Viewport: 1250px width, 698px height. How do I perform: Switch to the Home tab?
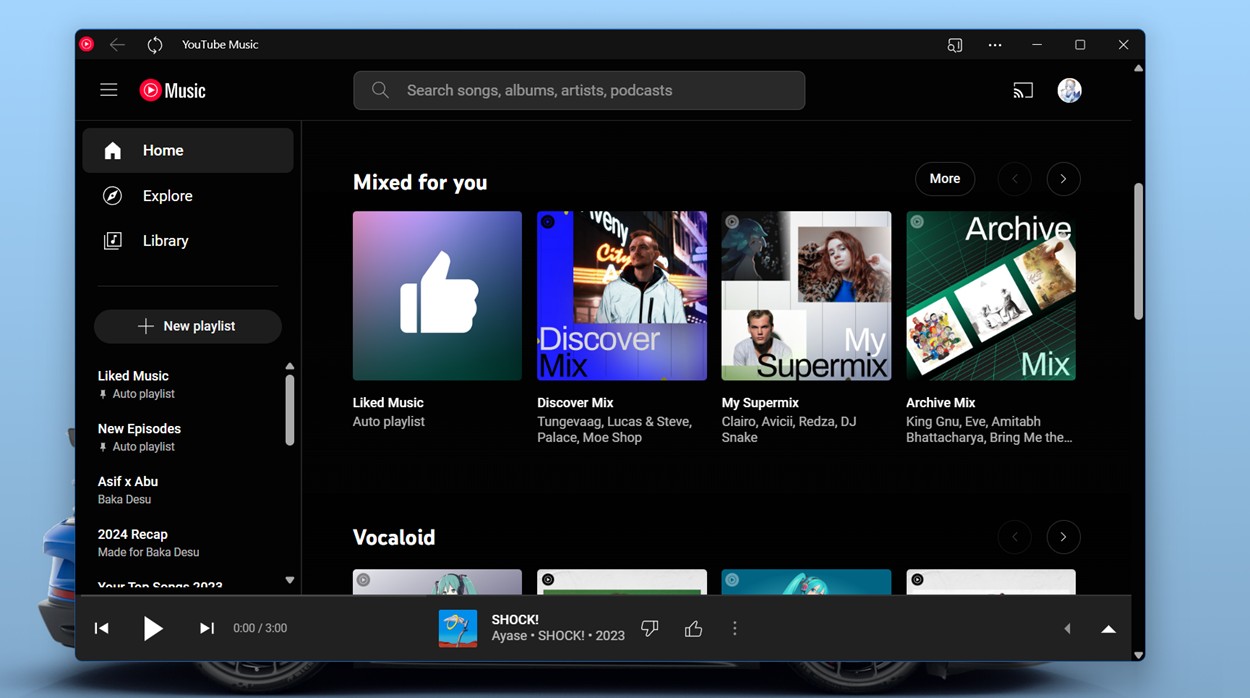click(162, 150)
